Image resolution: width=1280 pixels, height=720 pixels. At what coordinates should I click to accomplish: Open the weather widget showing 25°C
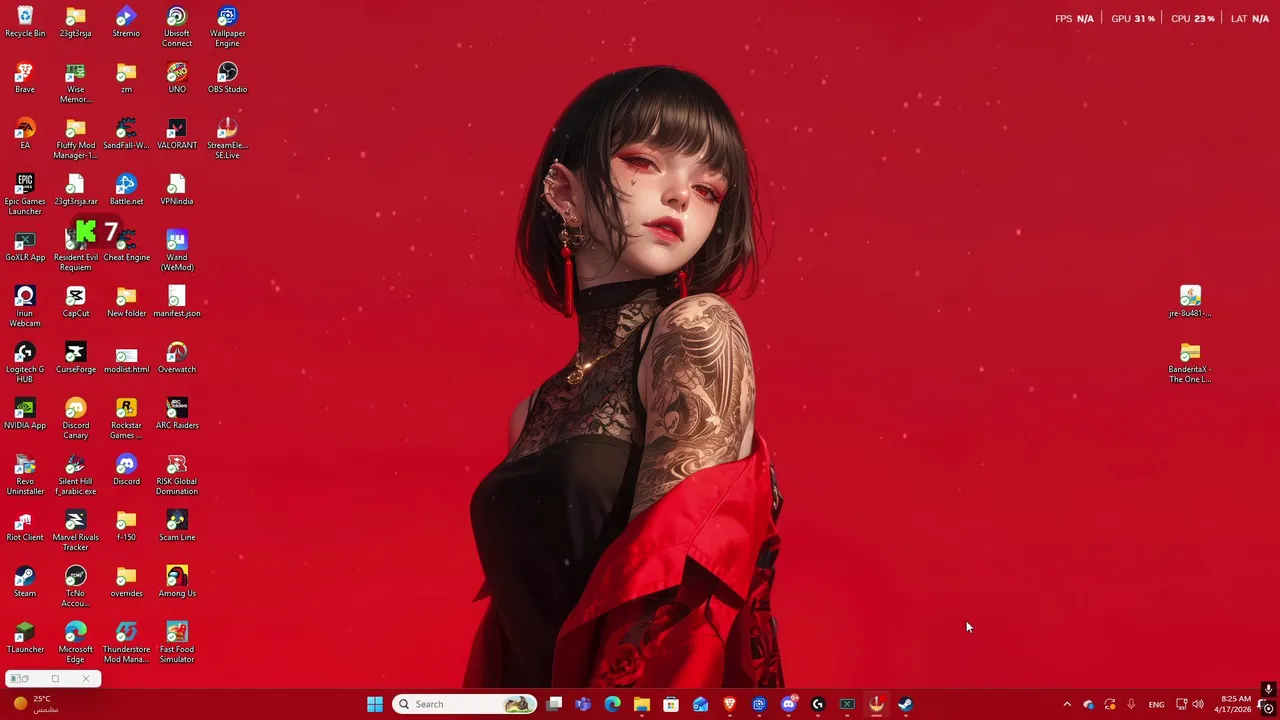point(35,704)
